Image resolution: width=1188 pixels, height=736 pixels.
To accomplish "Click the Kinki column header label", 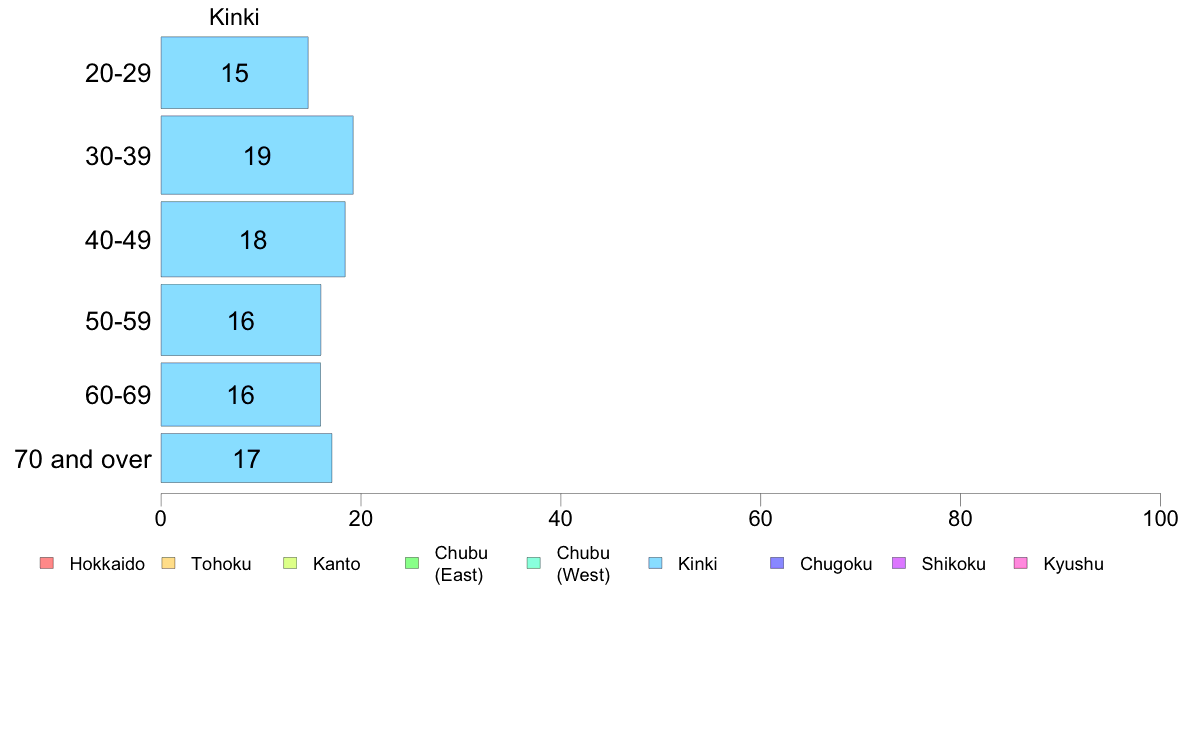I will [x=234, y=17].
